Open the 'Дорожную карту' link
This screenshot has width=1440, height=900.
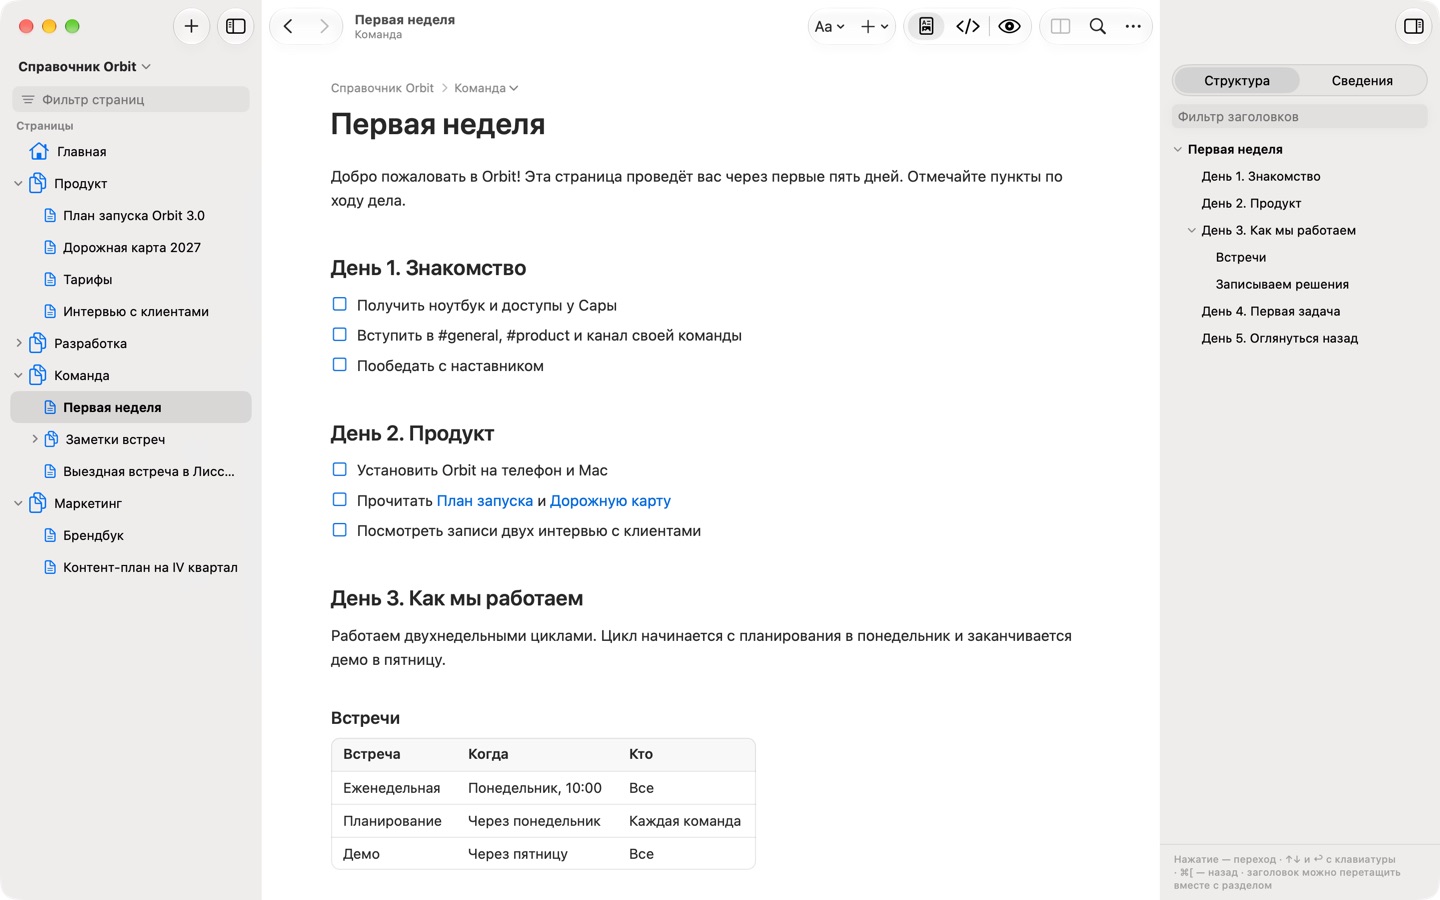click(610, 500)
